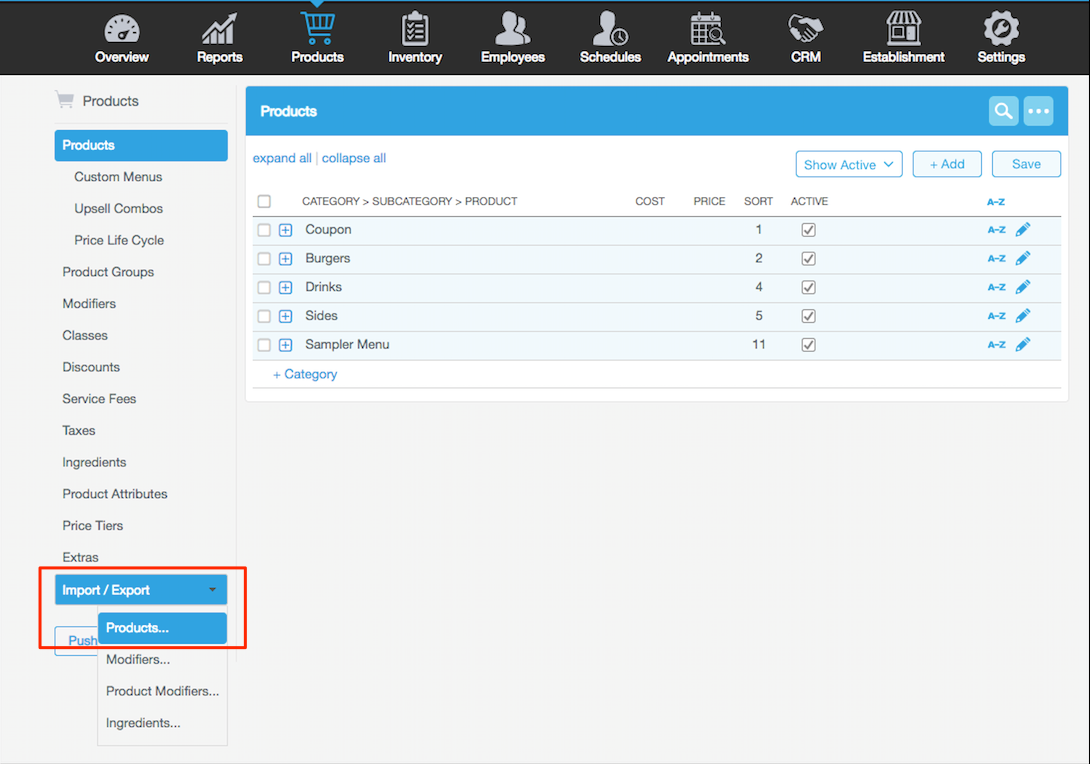Click the search magnifier in Products header

[x=1003, y=111]
